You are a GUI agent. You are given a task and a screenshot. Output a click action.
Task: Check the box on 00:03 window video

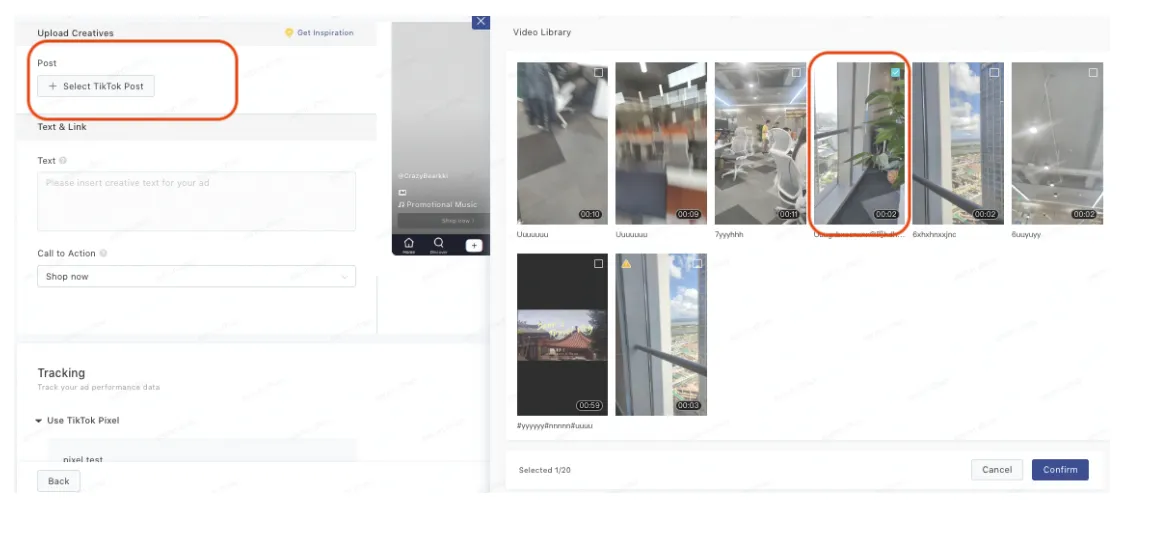[697, 264]
